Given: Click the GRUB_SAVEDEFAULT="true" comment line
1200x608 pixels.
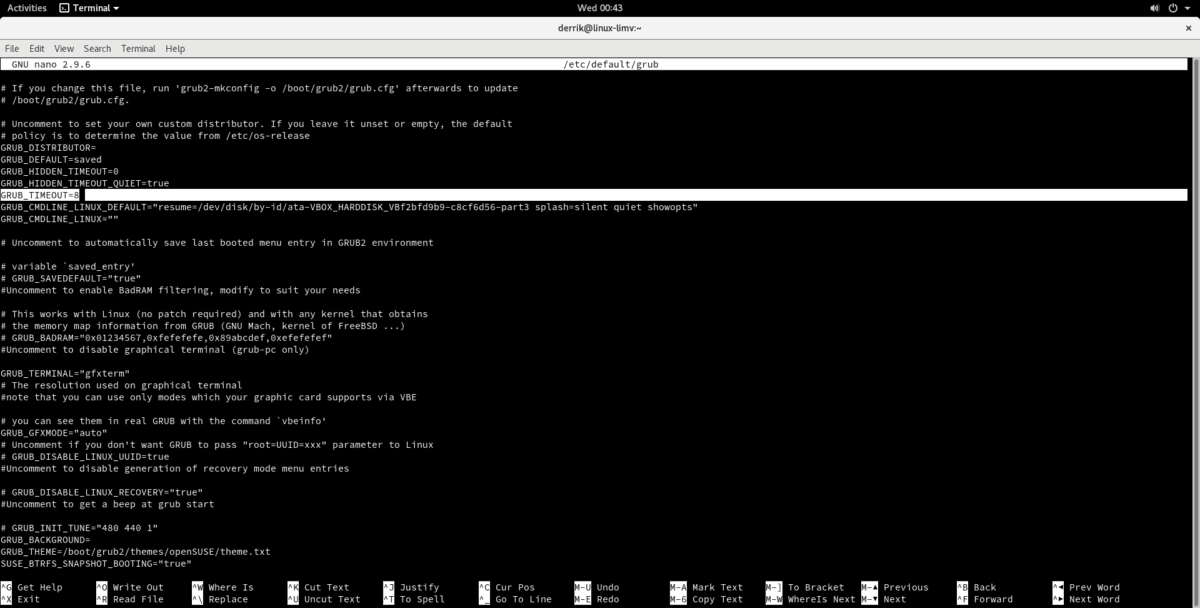Looking at the screenshot, I should (x=71, y=278).
